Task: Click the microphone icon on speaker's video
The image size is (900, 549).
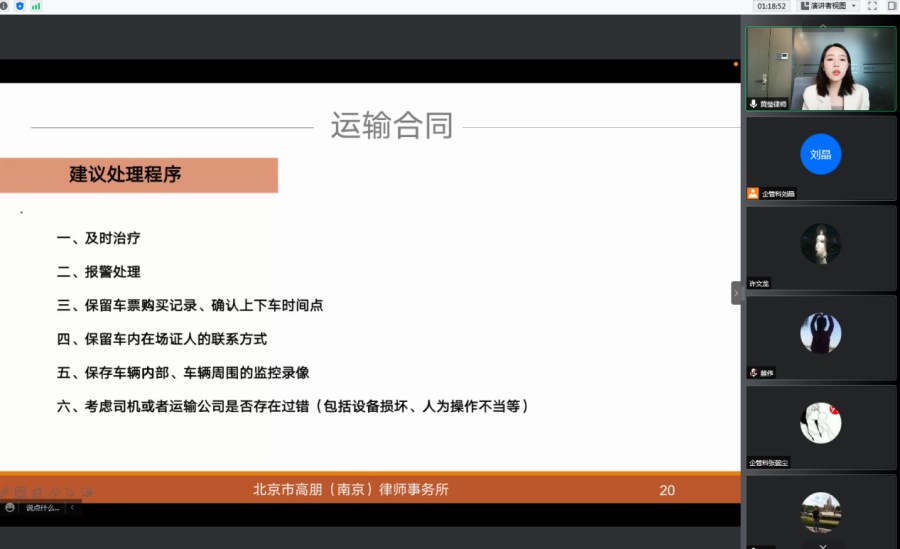Action: coord(753,104)
